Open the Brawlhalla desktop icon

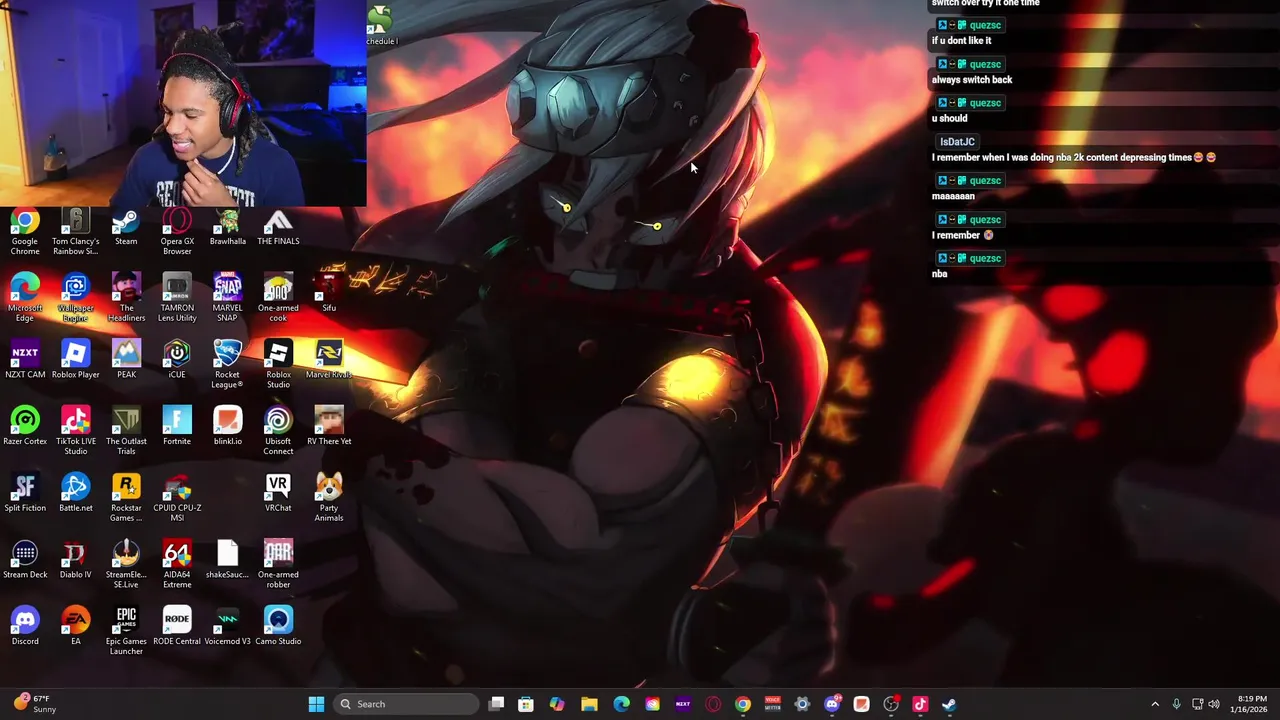[228, 226]
